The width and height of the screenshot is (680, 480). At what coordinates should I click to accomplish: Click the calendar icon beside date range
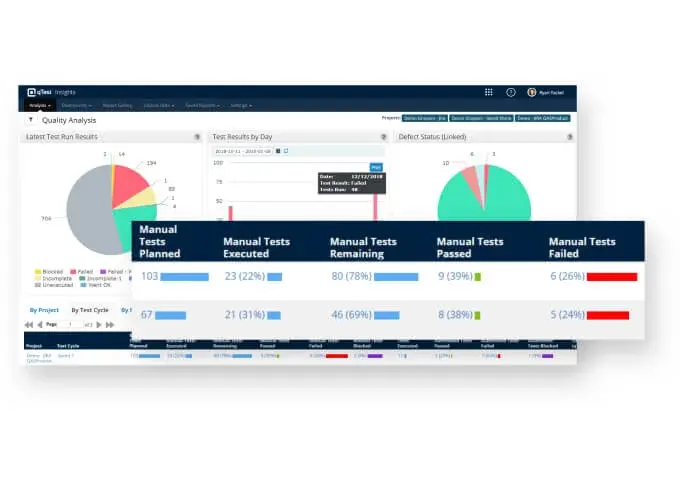pos(277,151)
